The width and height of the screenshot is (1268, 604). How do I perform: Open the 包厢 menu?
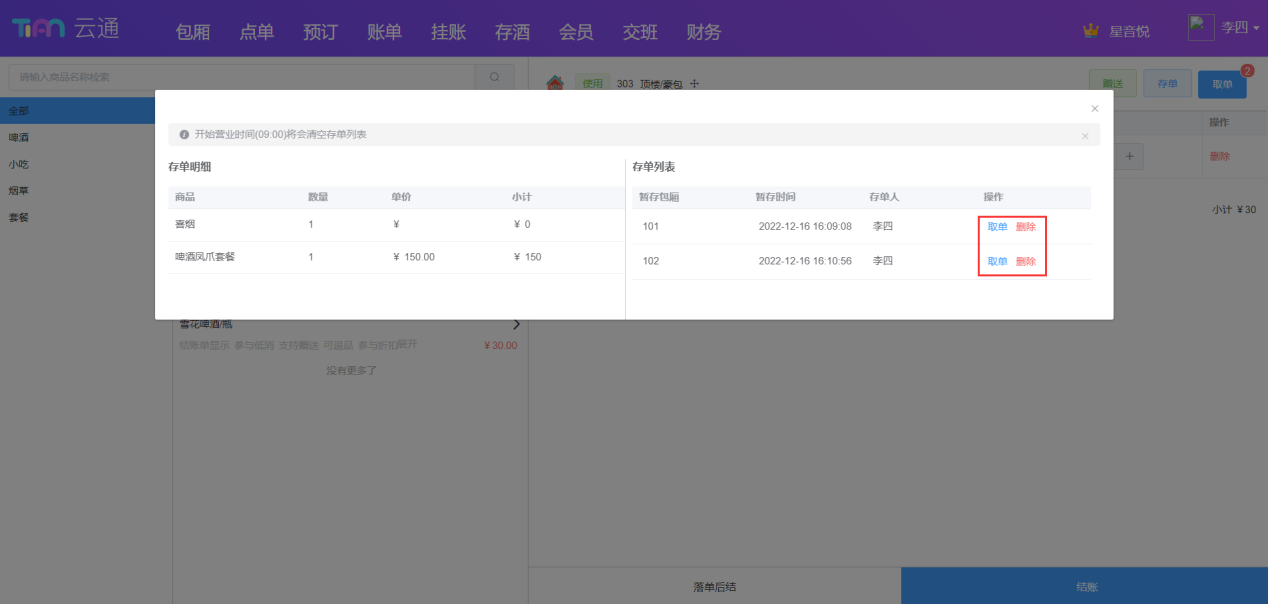click(x=193, y=32)
